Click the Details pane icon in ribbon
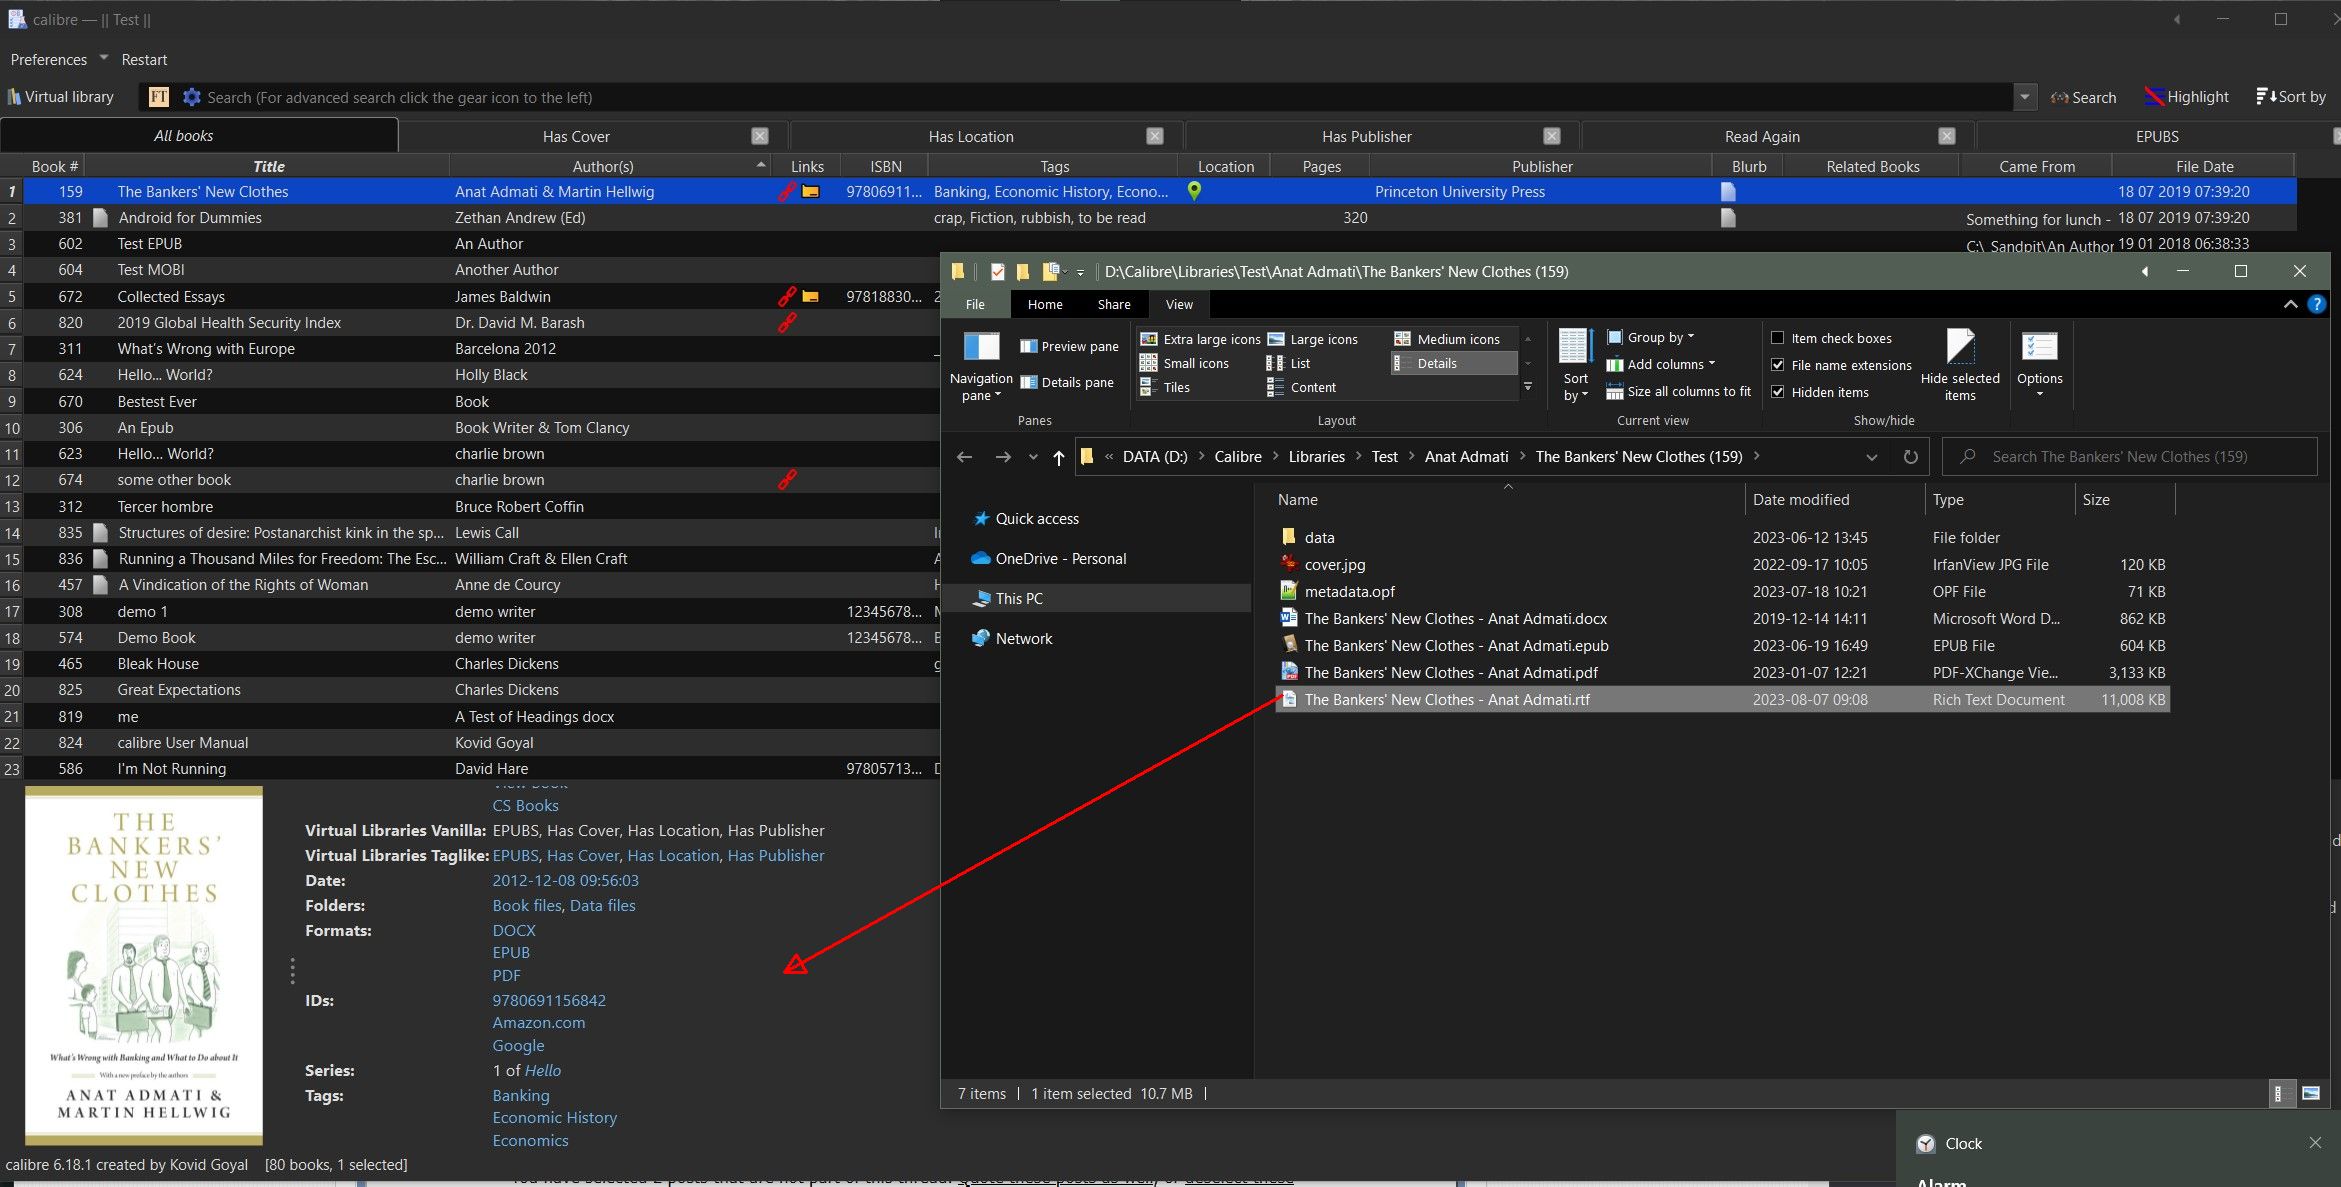Viewport: 2341px width, 1187px height. click(1029, 382)
